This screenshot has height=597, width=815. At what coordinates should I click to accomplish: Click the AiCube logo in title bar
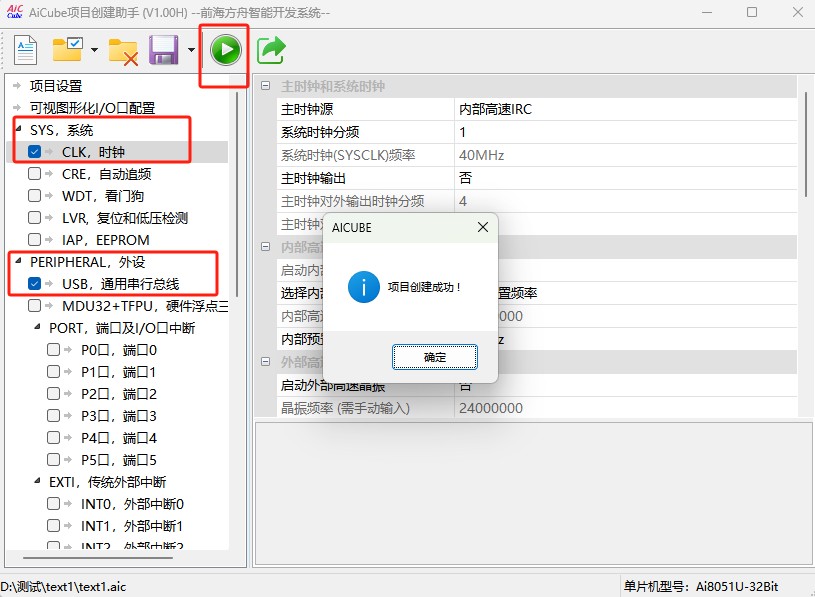tap(15, 11)
